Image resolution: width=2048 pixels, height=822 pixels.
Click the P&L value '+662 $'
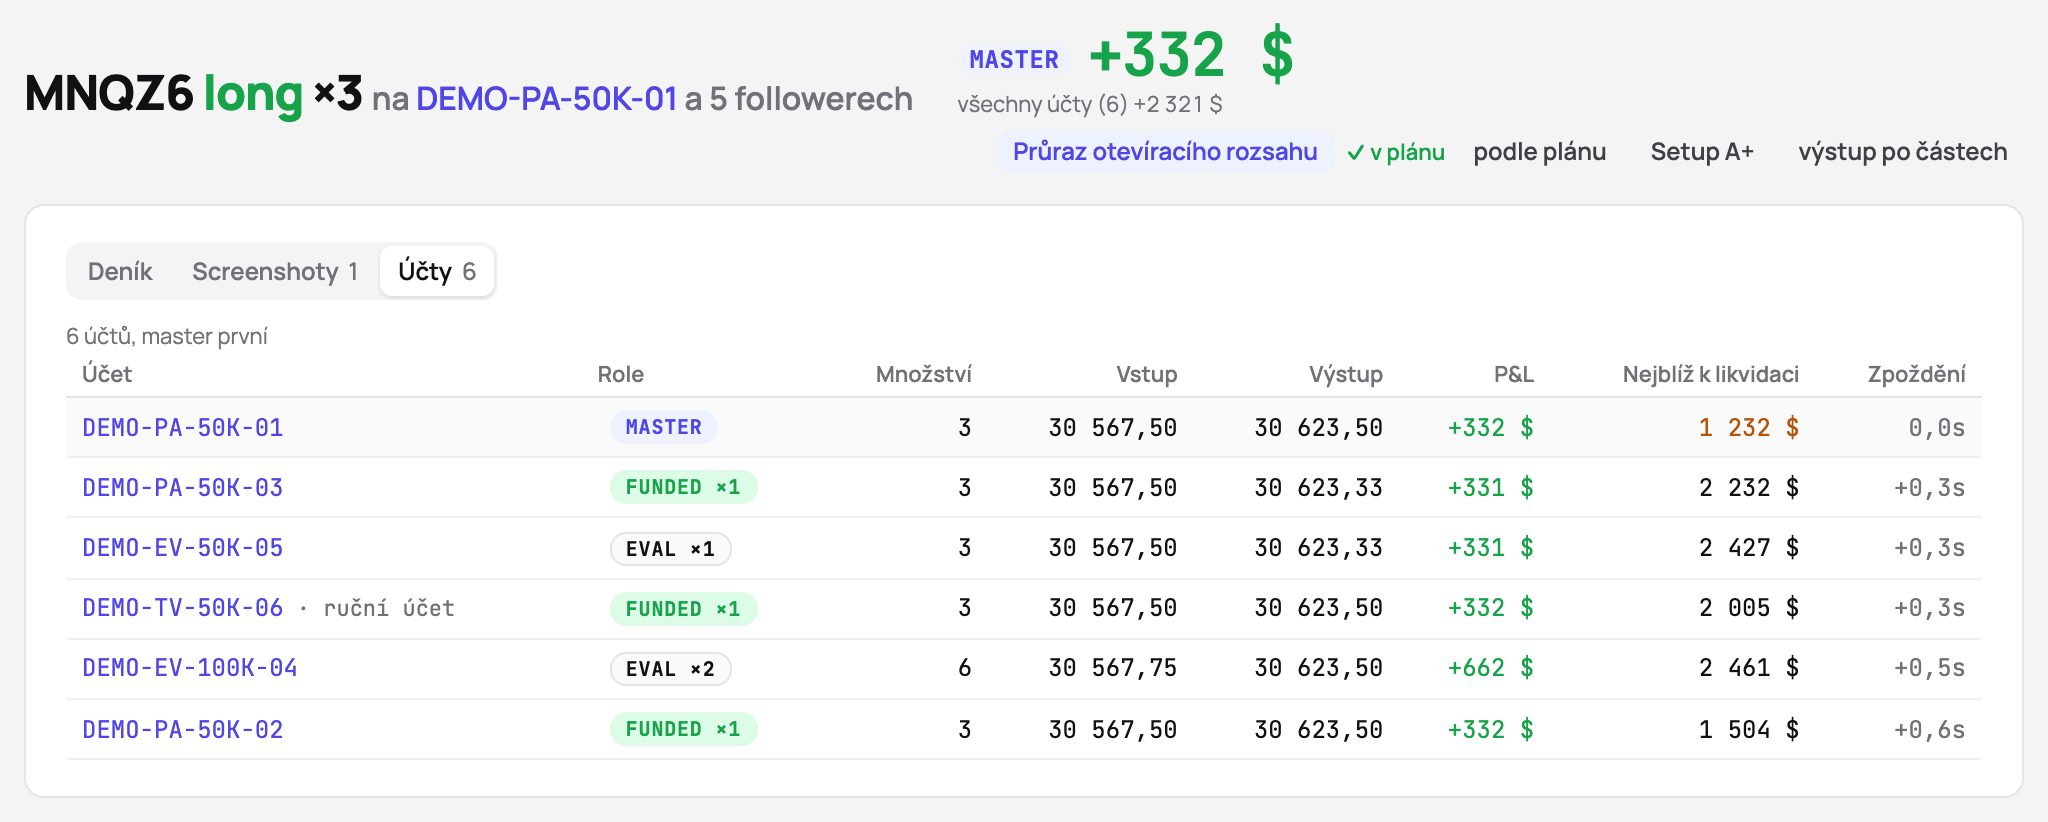point(1491,668)
